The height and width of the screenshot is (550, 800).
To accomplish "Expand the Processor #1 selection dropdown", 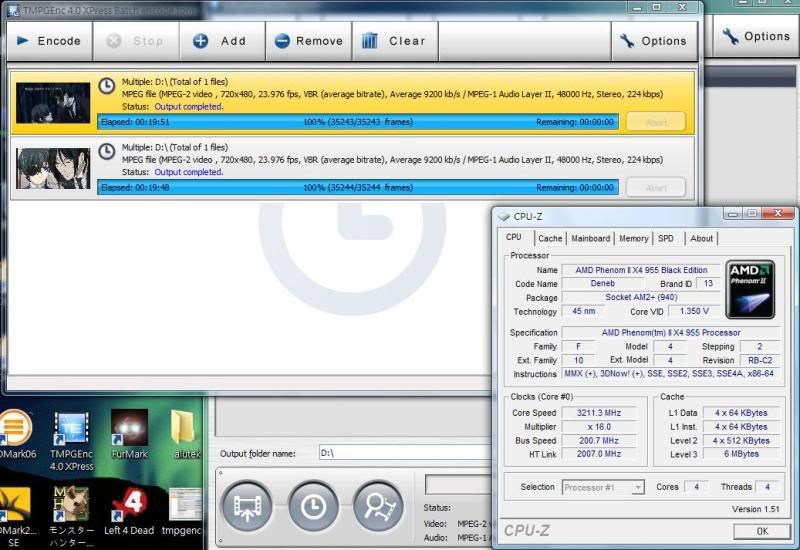I will point(603,487).
